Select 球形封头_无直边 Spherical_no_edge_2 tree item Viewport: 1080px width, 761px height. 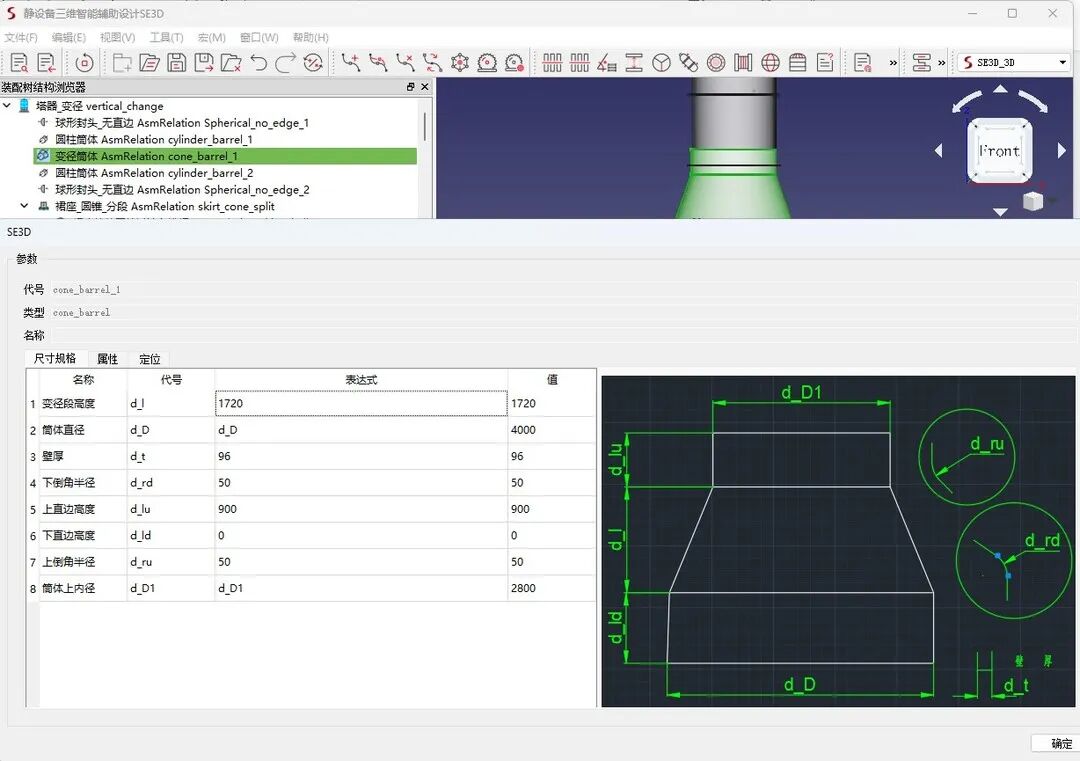coord(183,189)
